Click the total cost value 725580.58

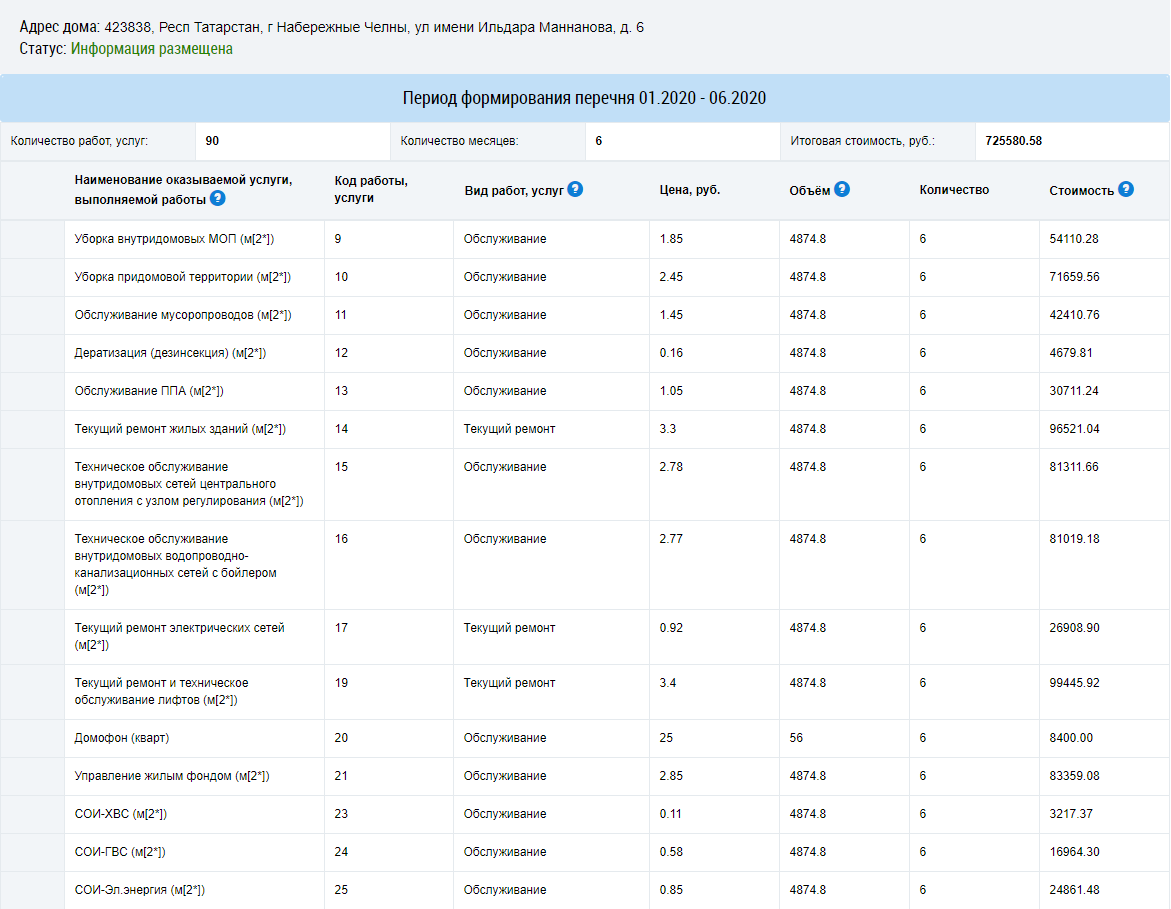coord(1013,141)
